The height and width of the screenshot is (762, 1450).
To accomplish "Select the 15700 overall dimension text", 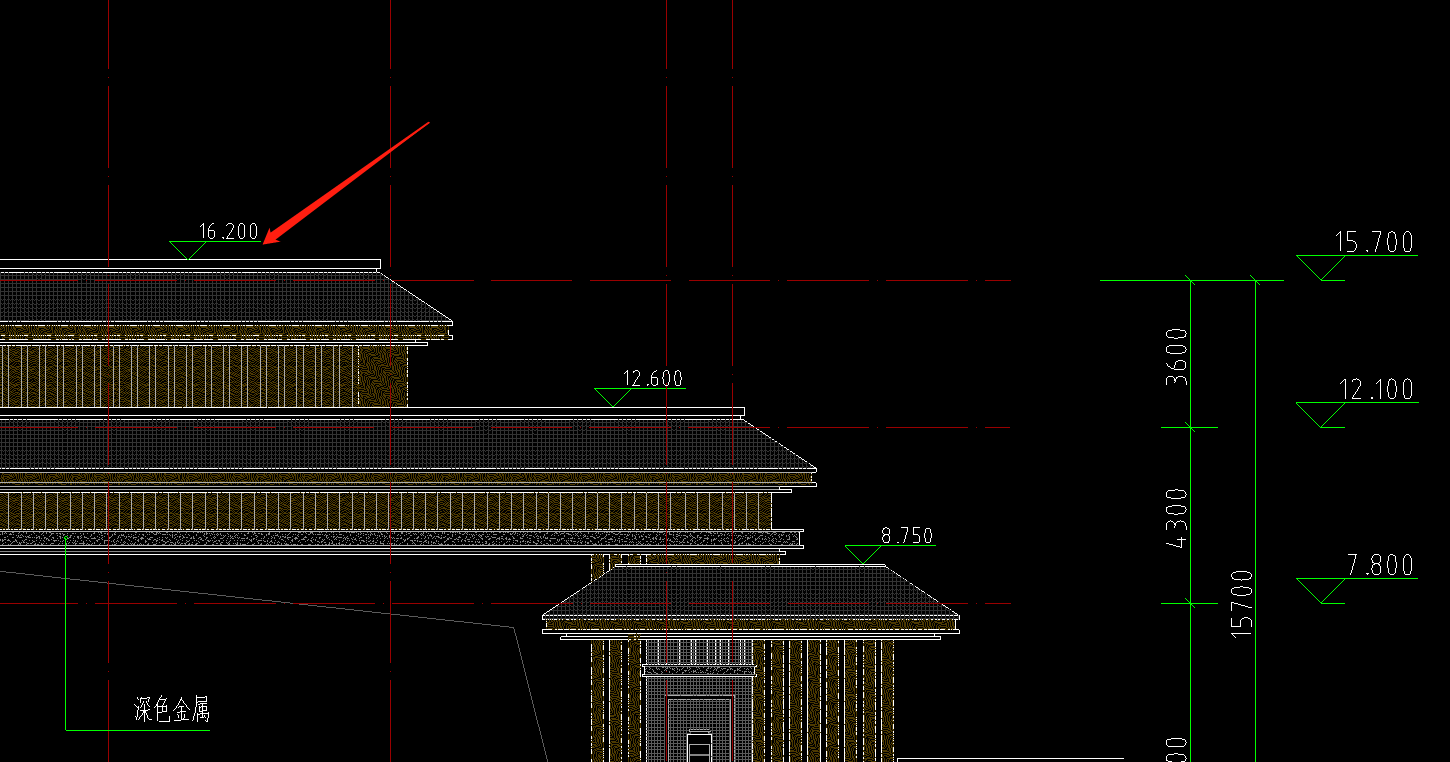I will pos(1242,603).
